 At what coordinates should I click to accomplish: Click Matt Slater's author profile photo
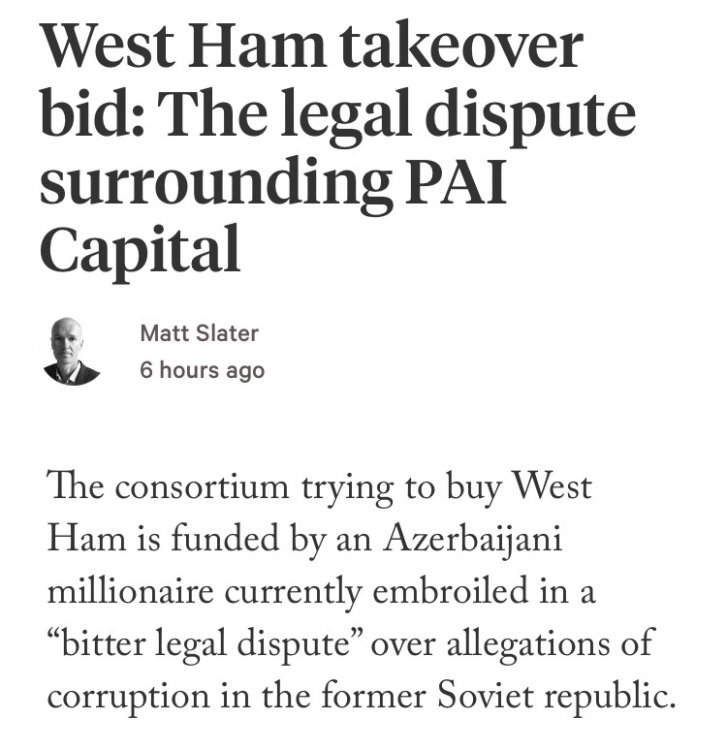point(72,351)
